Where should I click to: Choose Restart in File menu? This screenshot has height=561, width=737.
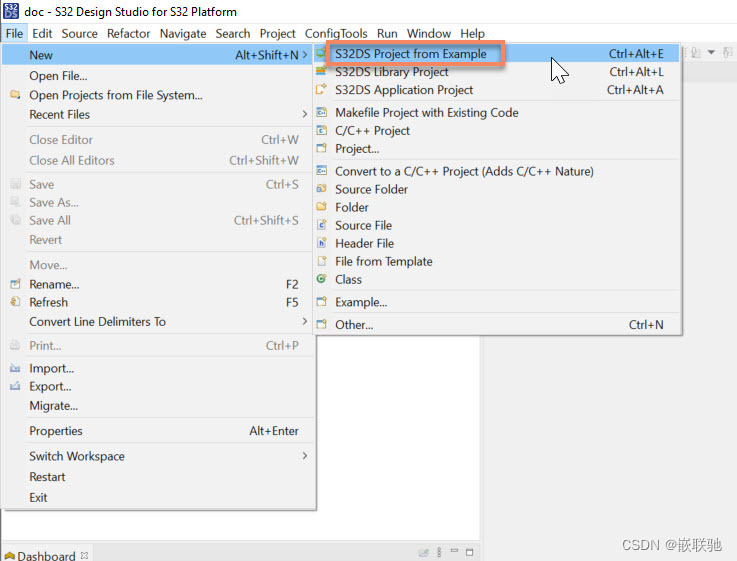point(158,476)
